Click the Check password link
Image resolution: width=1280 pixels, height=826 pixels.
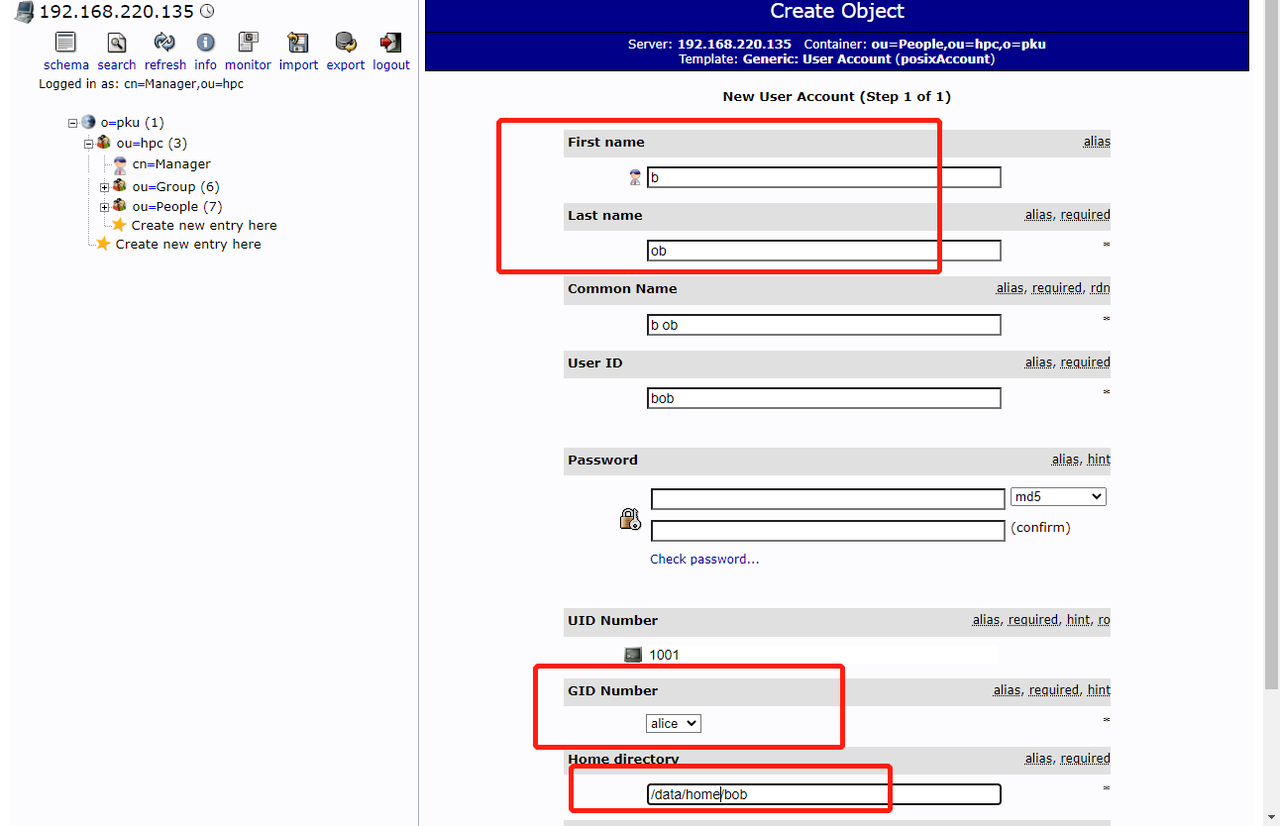coord(704,559)
